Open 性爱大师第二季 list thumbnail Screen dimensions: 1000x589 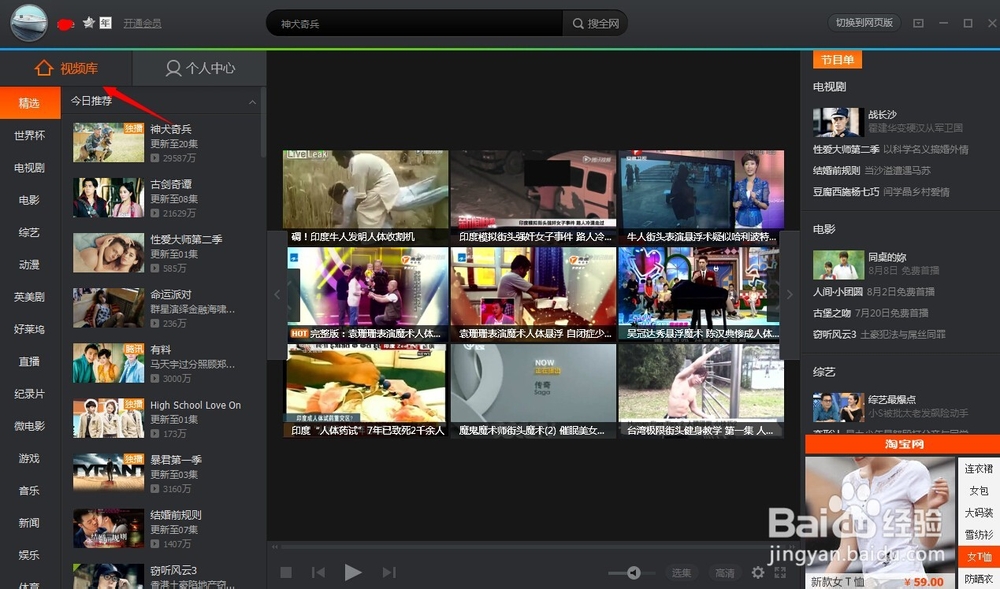(108, 252)
